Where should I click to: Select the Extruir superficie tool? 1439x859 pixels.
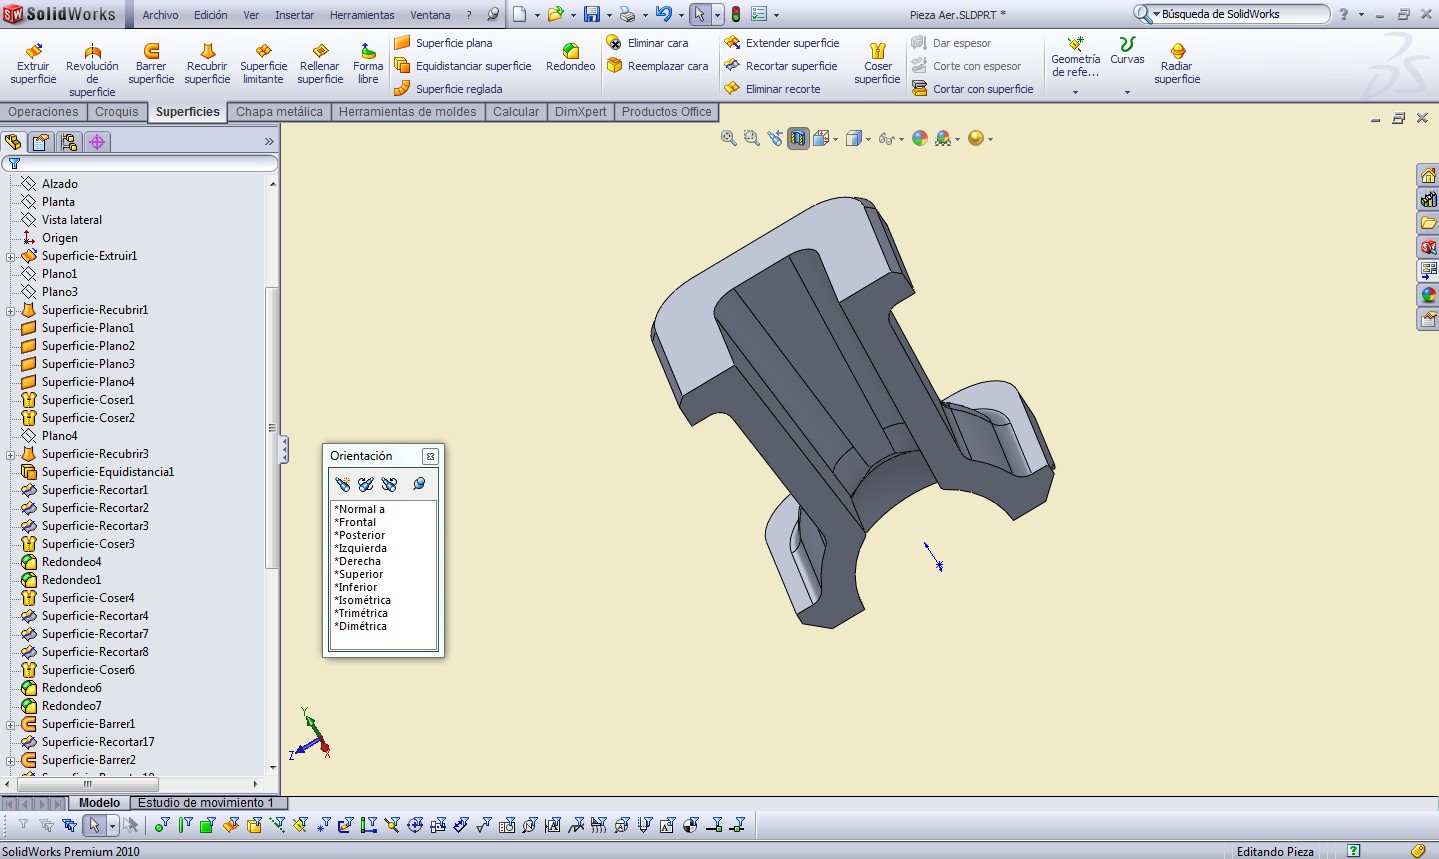tap(33, 64)
